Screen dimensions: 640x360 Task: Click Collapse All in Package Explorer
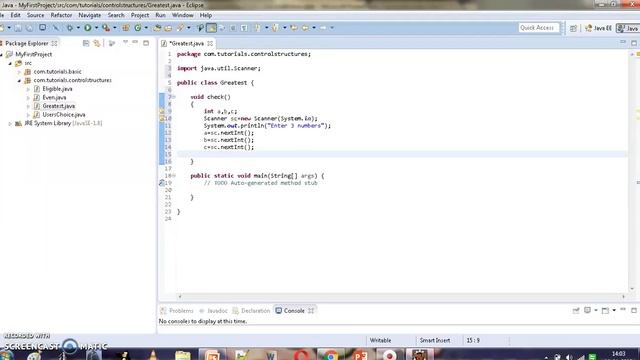click(86, 43)
